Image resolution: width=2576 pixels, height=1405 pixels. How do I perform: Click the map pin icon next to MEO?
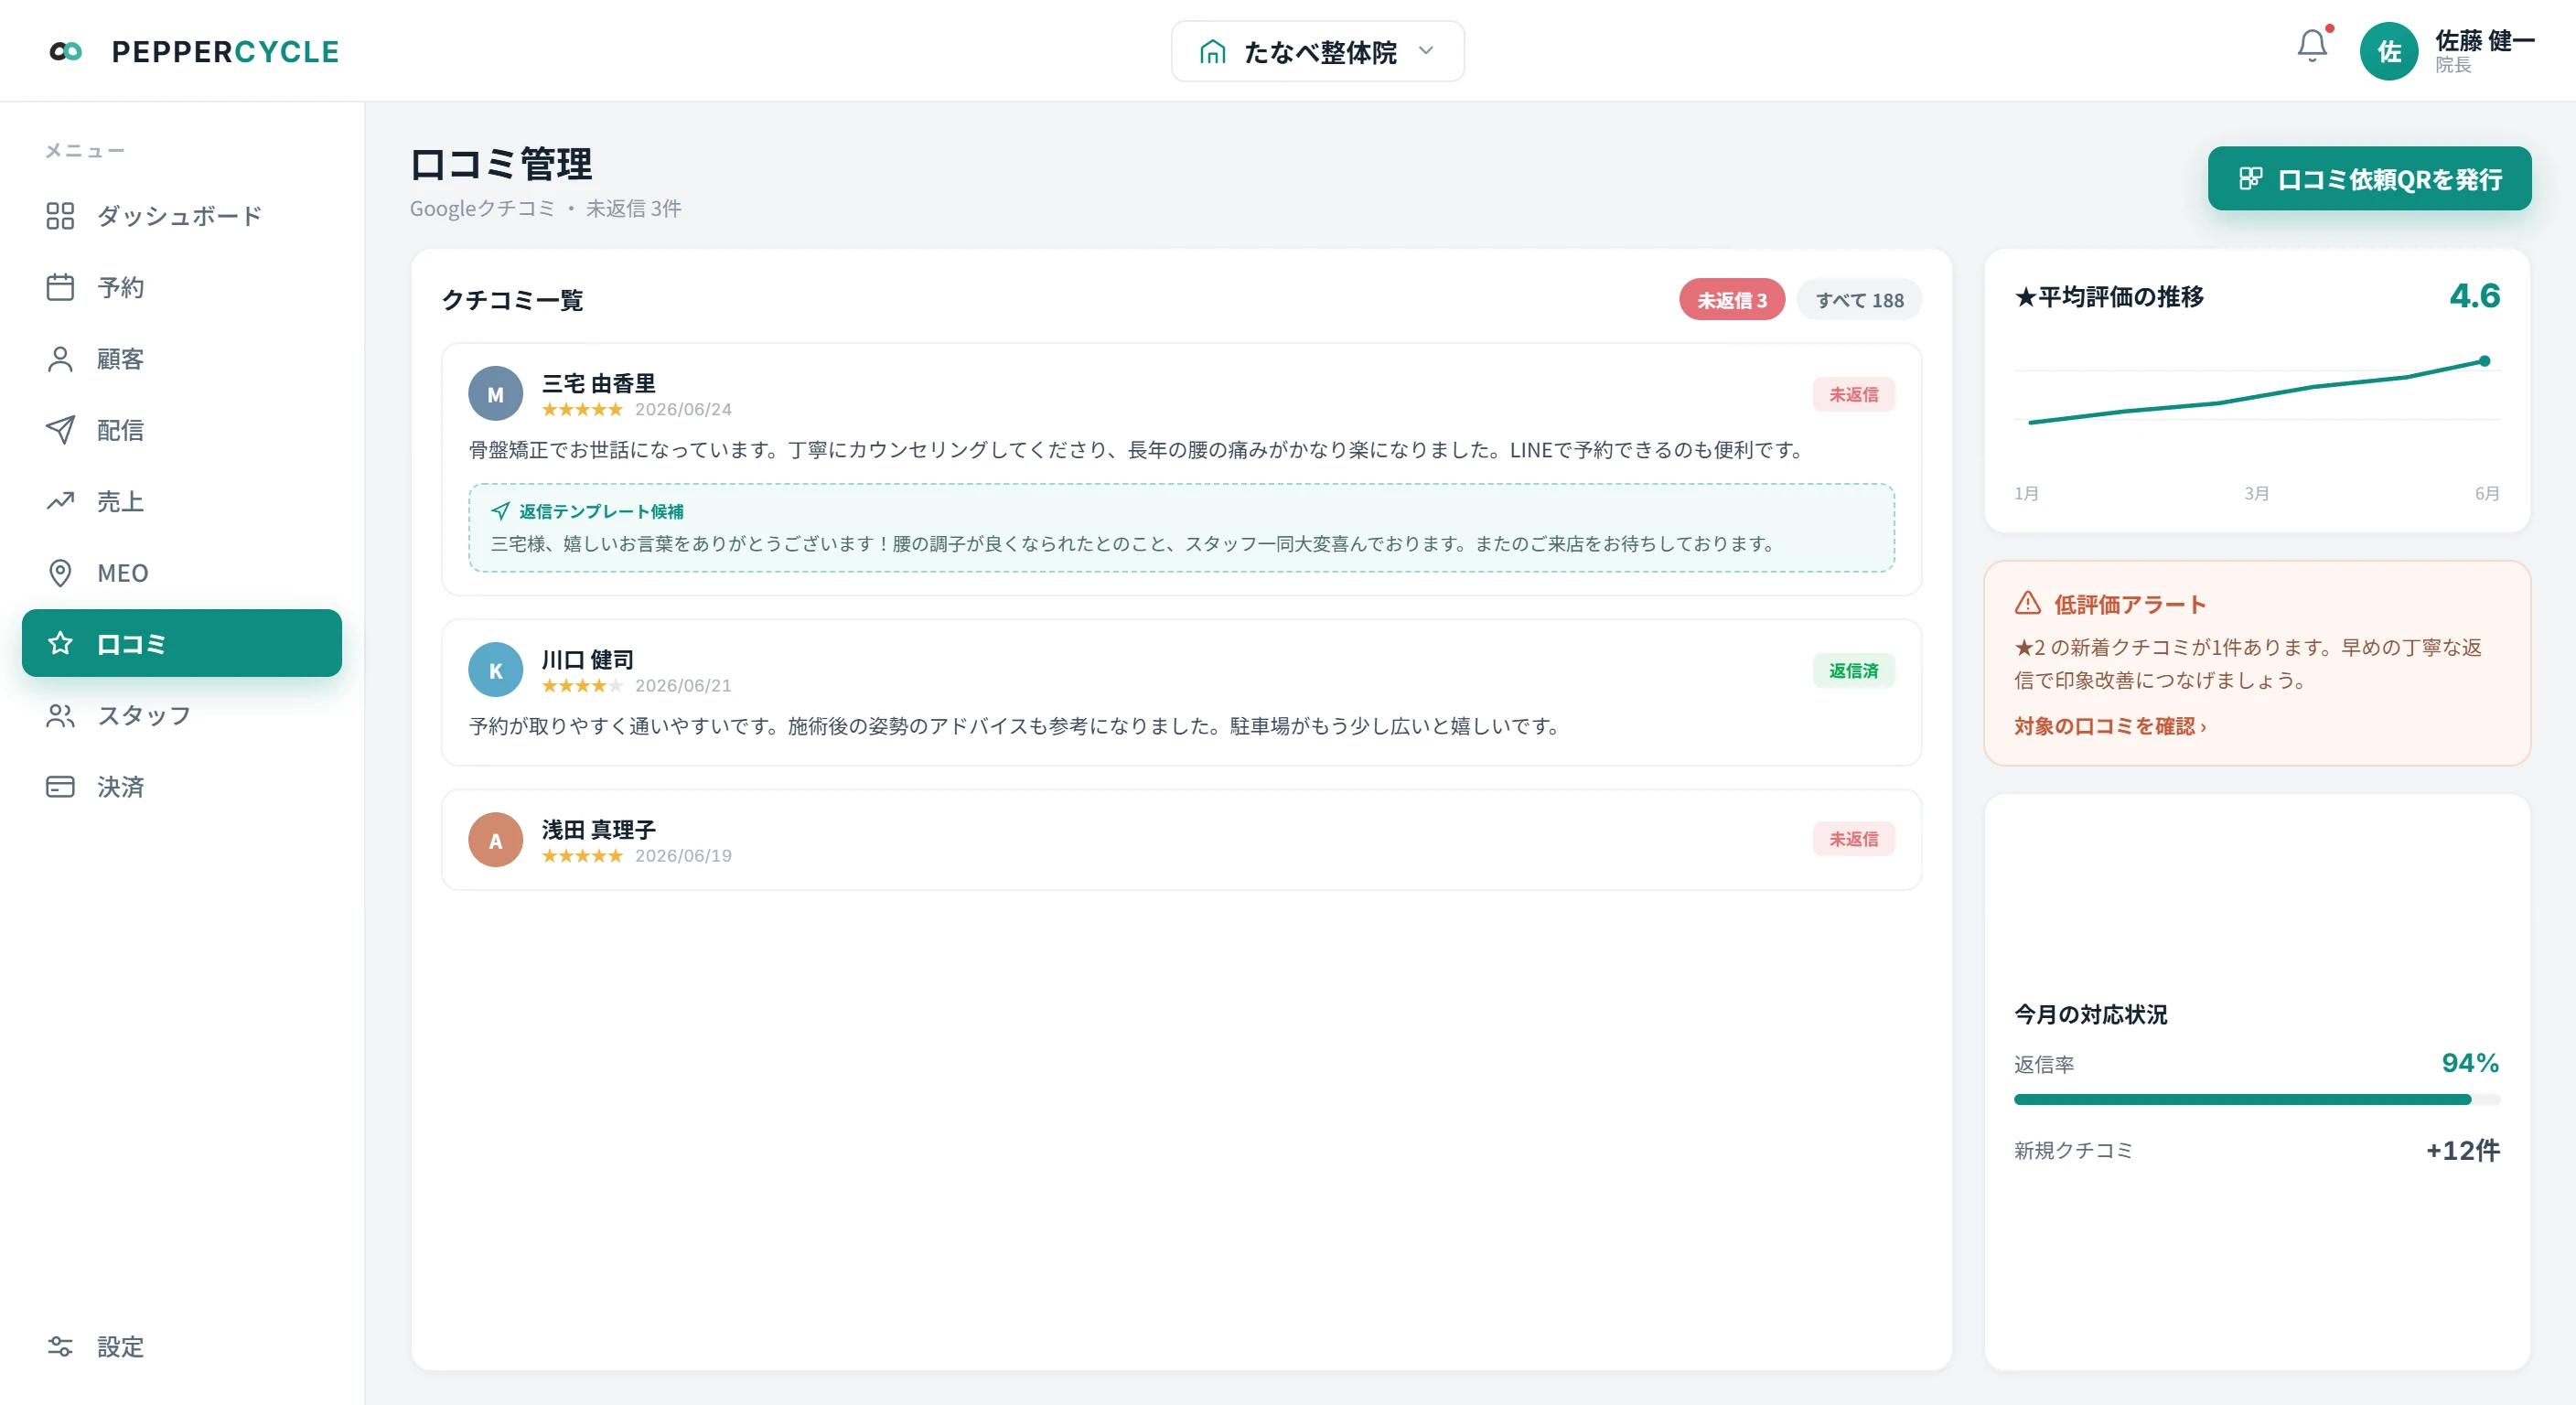point(60,573)
